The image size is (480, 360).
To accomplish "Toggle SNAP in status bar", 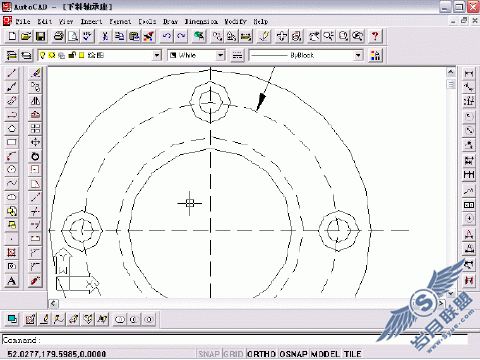I will click(x=209, y=354).
